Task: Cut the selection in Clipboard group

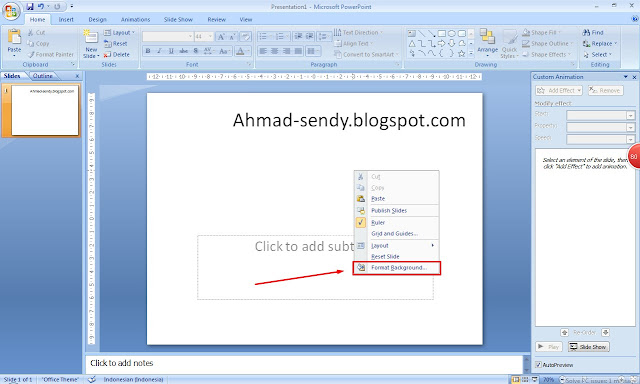Action: (x=36, y=33)
